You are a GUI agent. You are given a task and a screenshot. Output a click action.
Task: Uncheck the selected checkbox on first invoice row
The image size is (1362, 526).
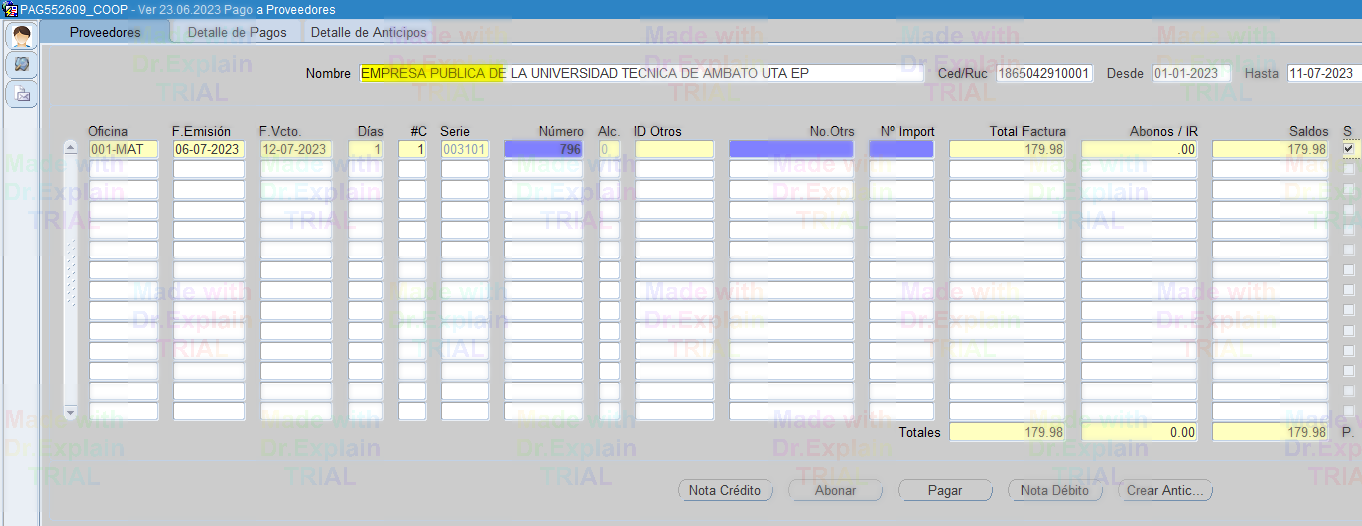tap(1349, 149)
